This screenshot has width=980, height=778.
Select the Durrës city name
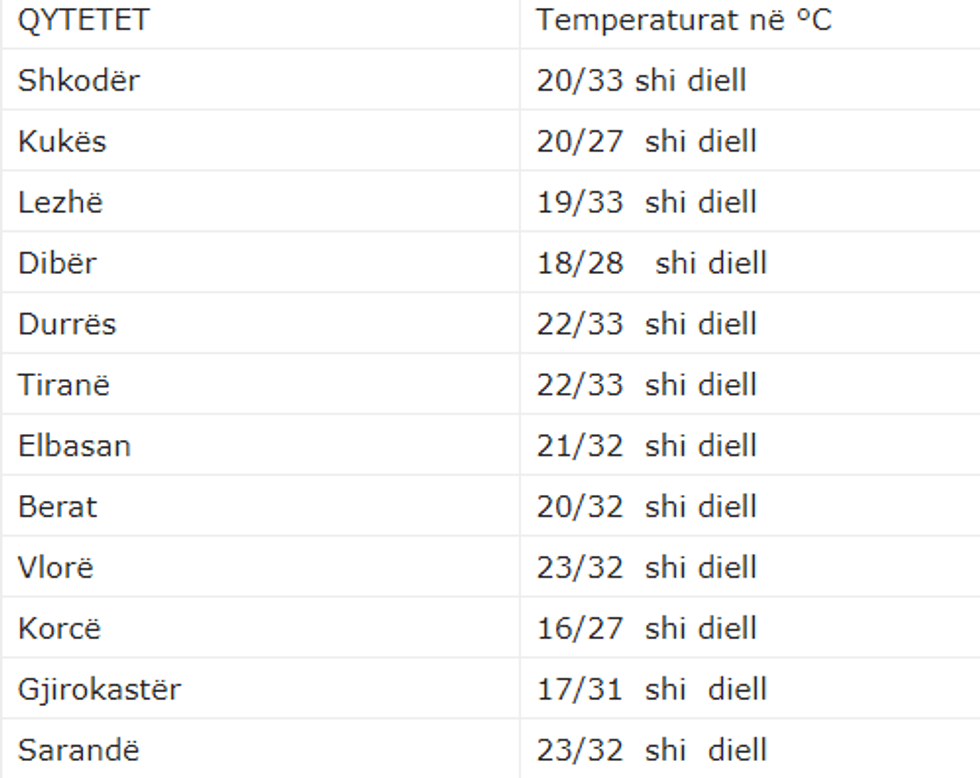[67, 324]
